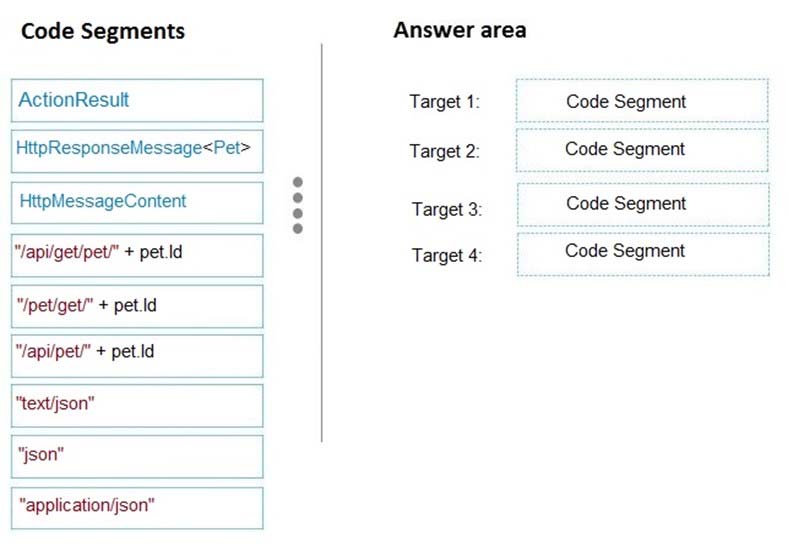The height and width of the screenshot is (550, 788).
Task: Click the Target 4 code segment slot
Action: pos(643,254)
